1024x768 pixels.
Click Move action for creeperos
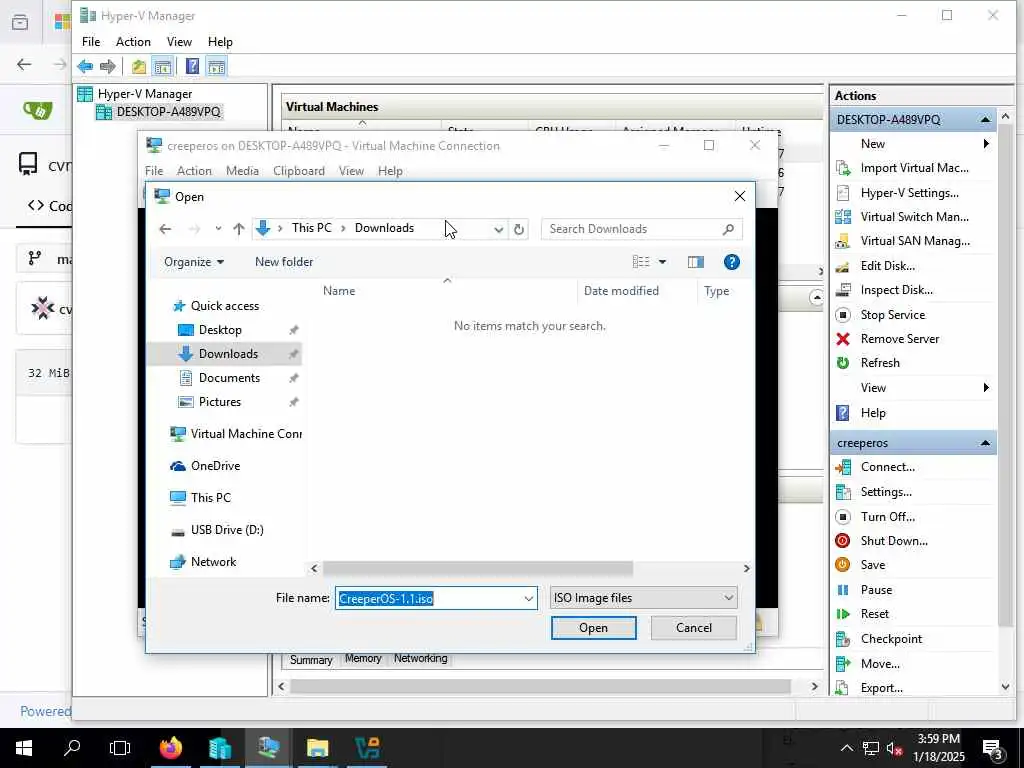tap(879, 664)
